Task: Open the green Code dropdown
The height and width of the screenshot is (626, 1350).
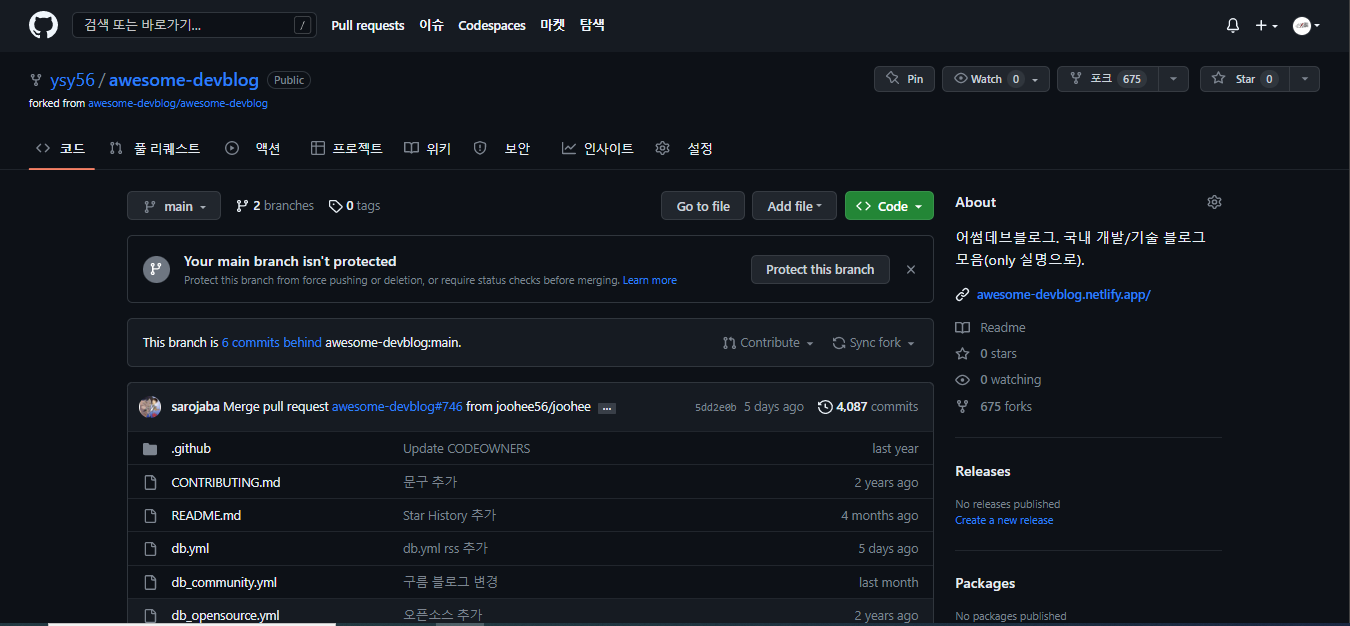Action: click(889, 206)
